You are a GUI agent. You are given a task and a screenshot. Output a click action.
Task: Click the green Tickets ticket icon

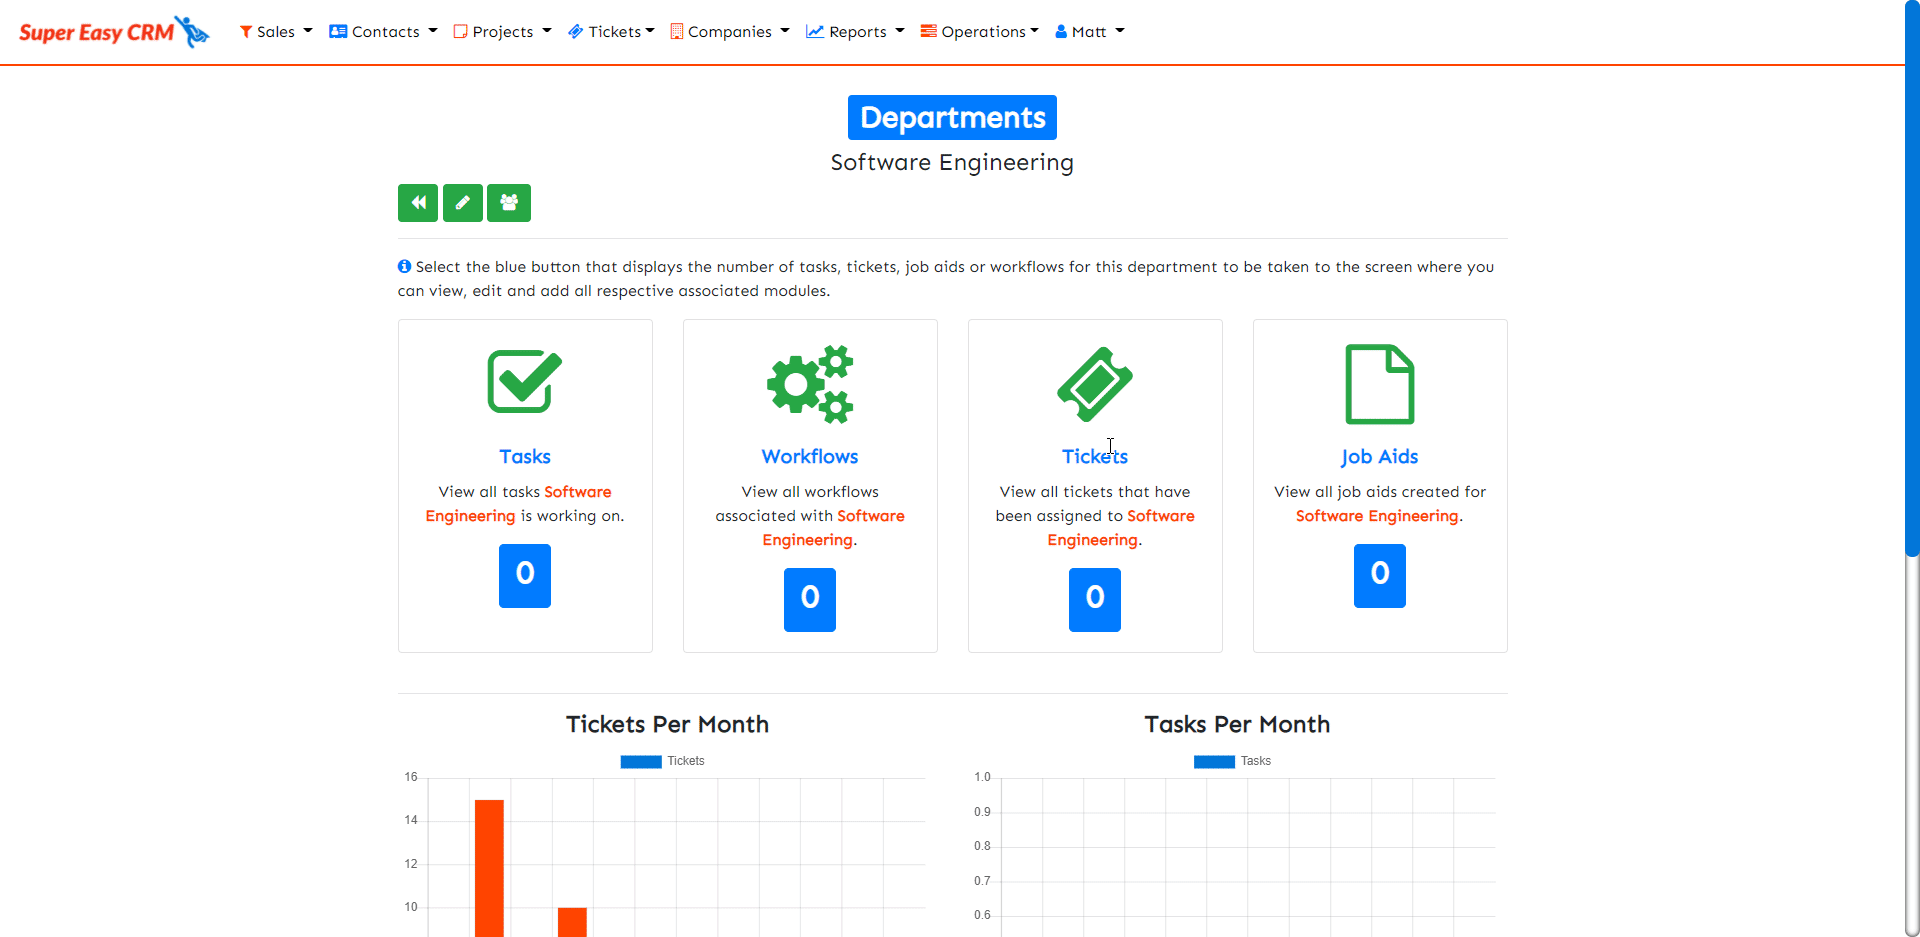click(x=1095, y=384)
